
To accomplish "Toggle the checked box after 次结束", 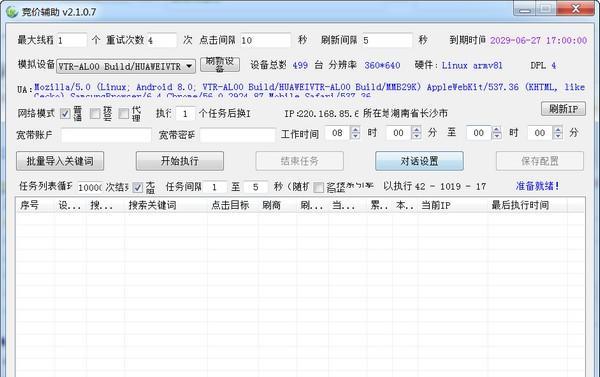I will tap(137, 188).
